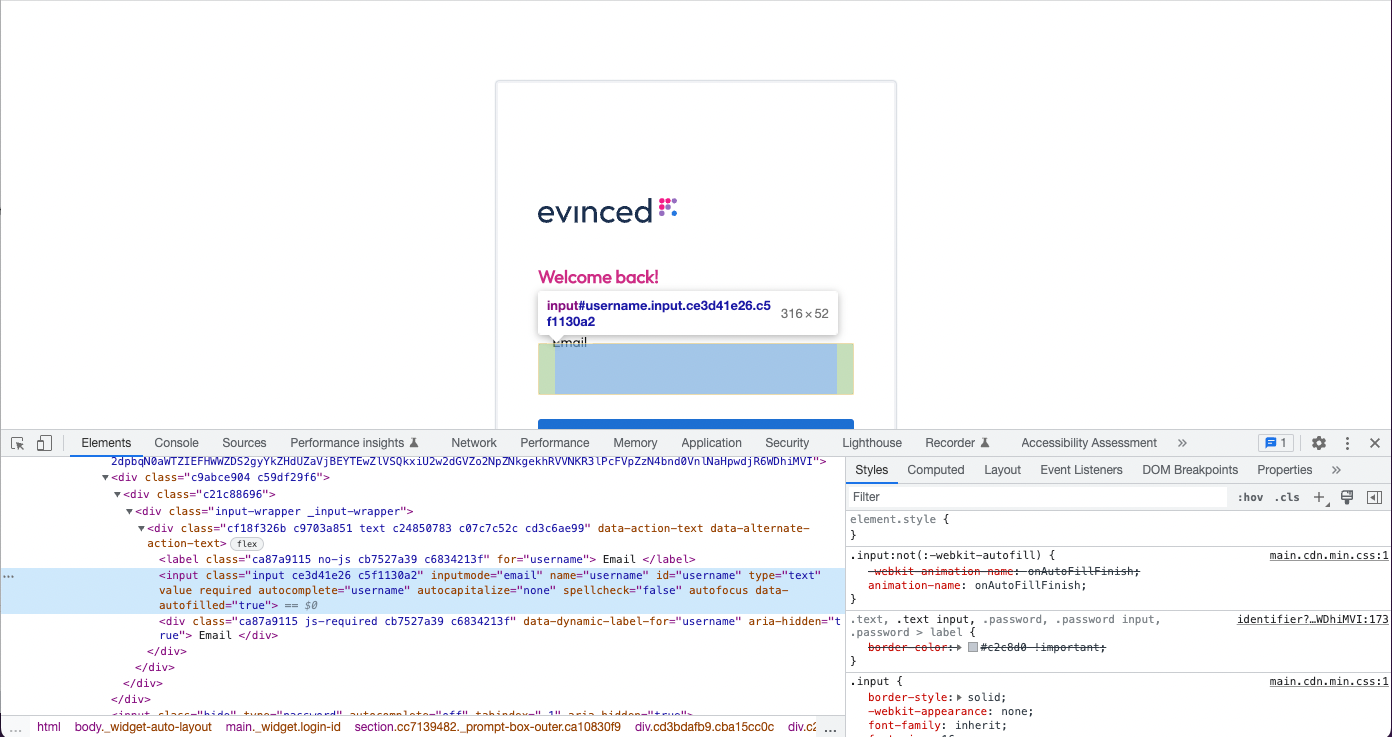Open the Sources tab
1392x737 pixels.
244,443
